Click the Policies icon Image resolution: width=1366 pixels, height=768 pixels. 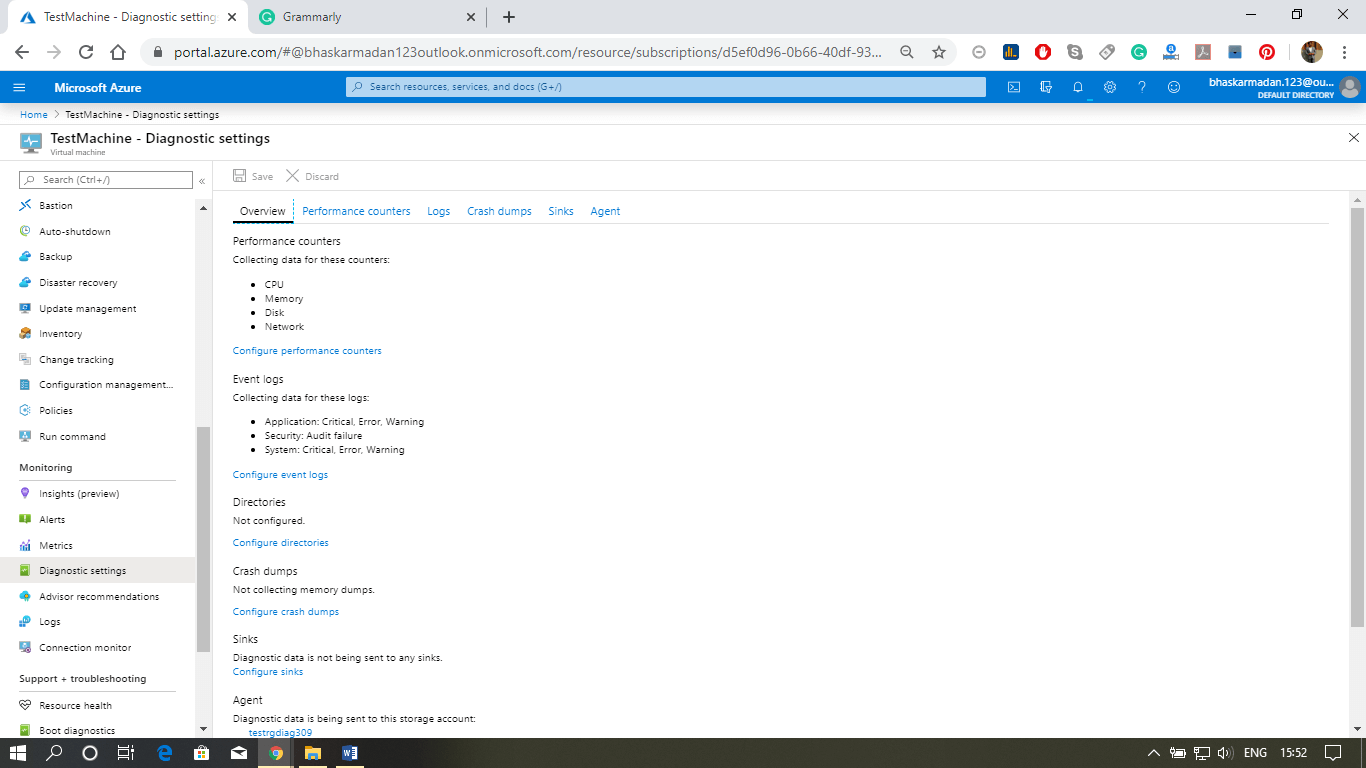[x=25, y=410]
